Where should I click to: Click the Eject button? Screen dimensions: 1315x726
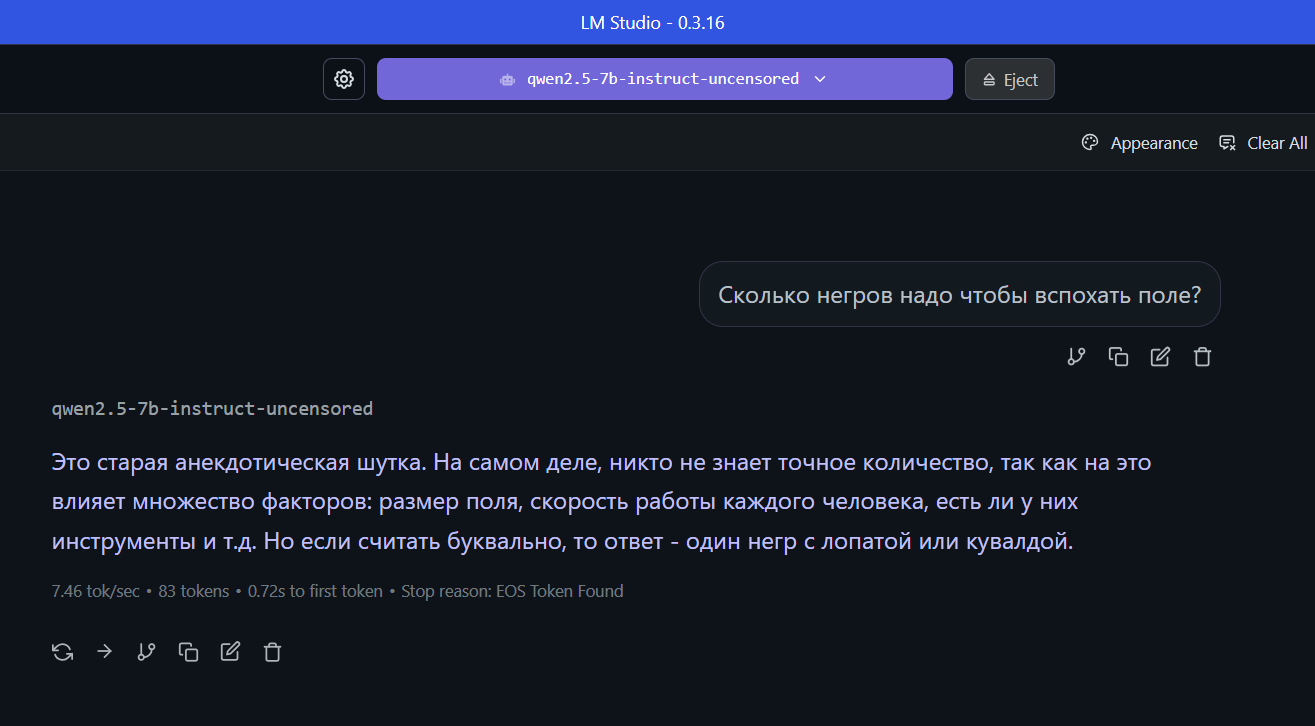coord(1009,79)
